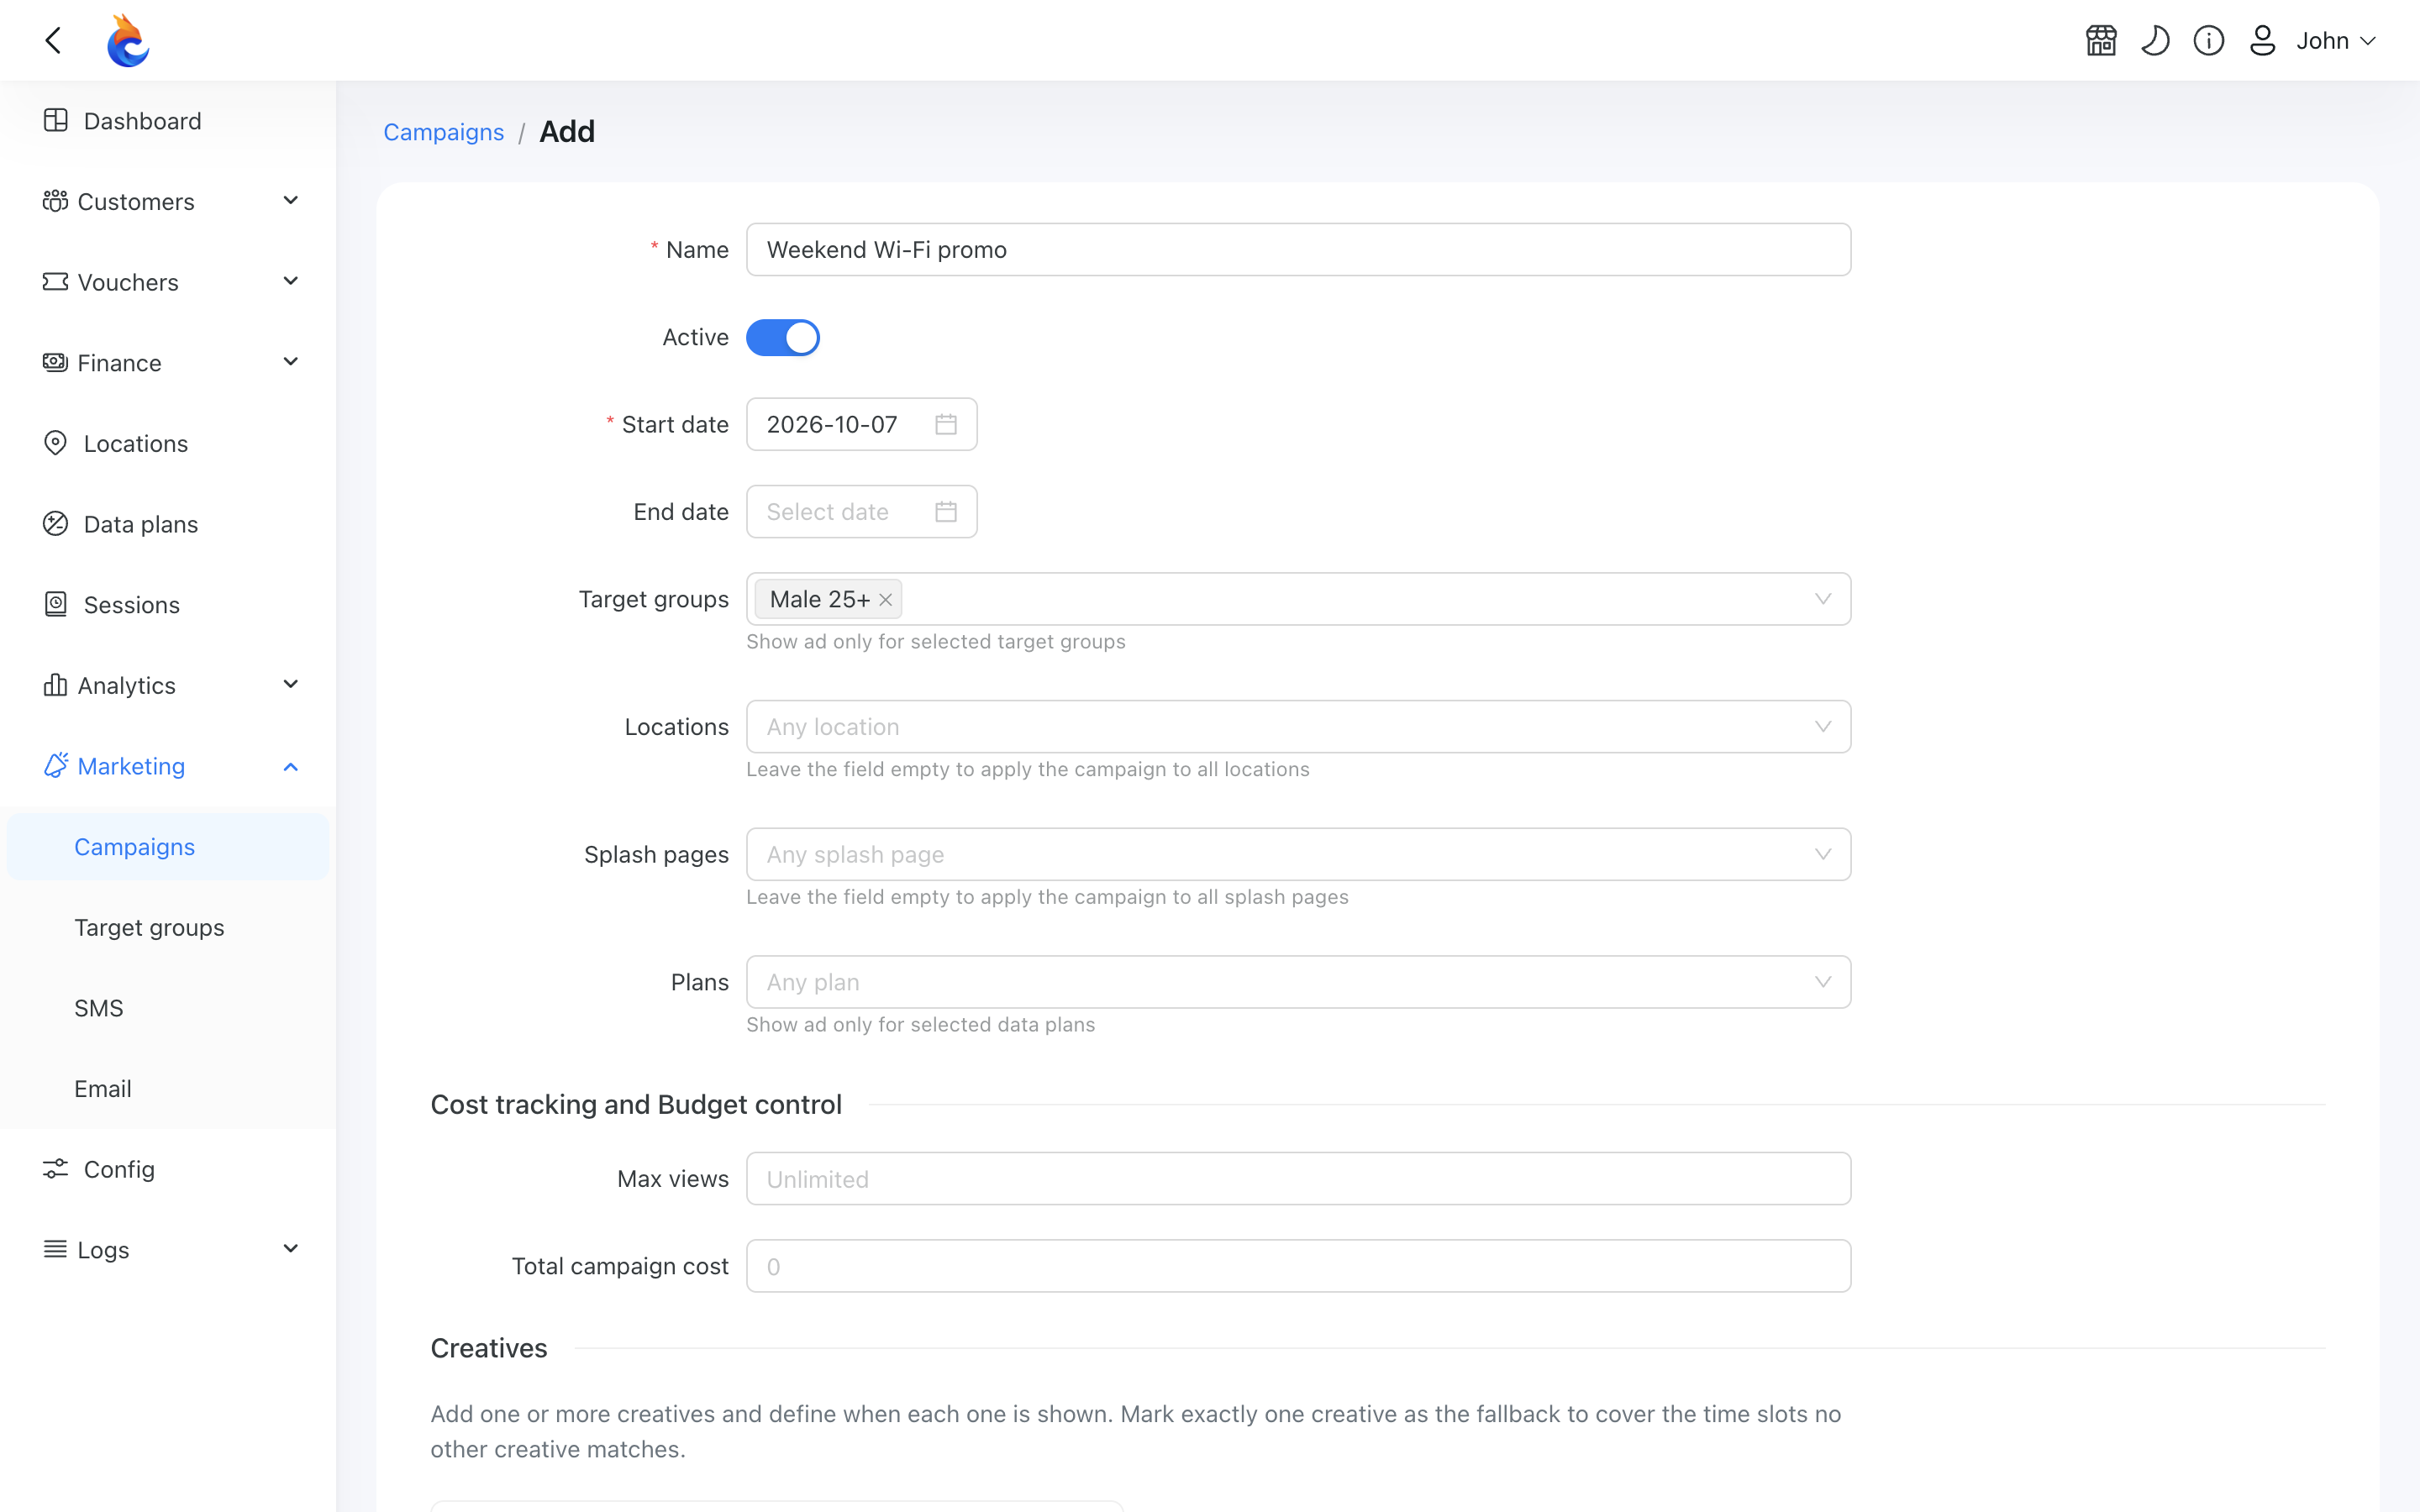Expand the Vouchers sidebar menu
Image resolution: width=2420 pixels, height=1512 pixels.
[168, 282]
